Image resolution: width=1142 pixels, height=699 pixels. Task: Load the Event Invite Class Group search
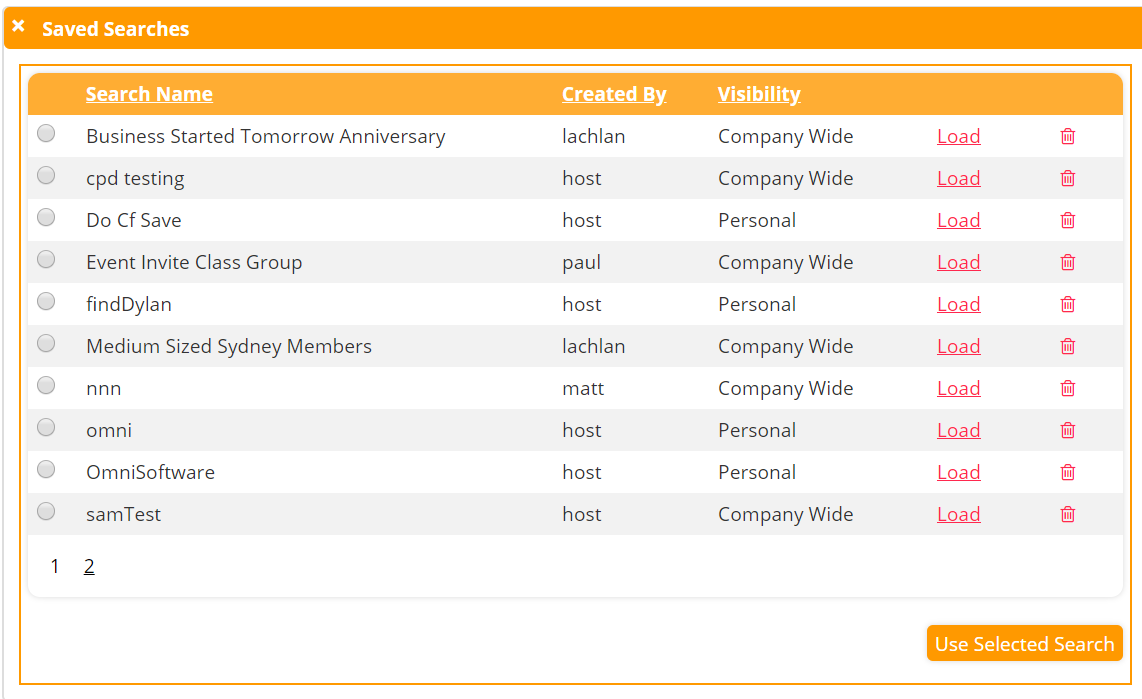pos(958,263)
